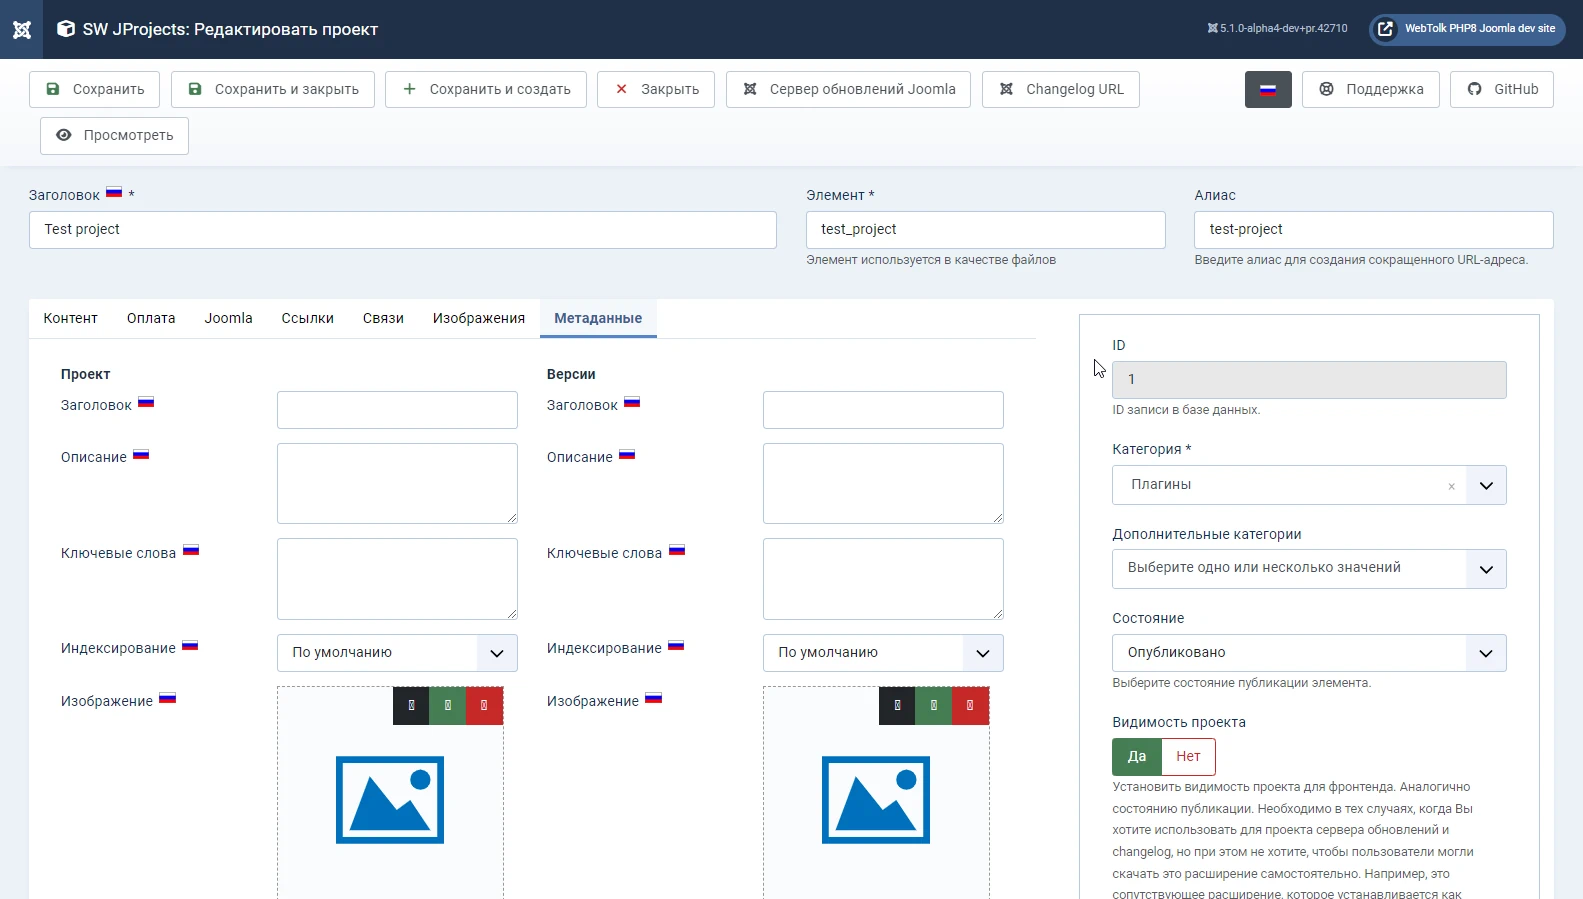Click Project image placeholder picture
The image size is (1583, 899).
[390, 800]
